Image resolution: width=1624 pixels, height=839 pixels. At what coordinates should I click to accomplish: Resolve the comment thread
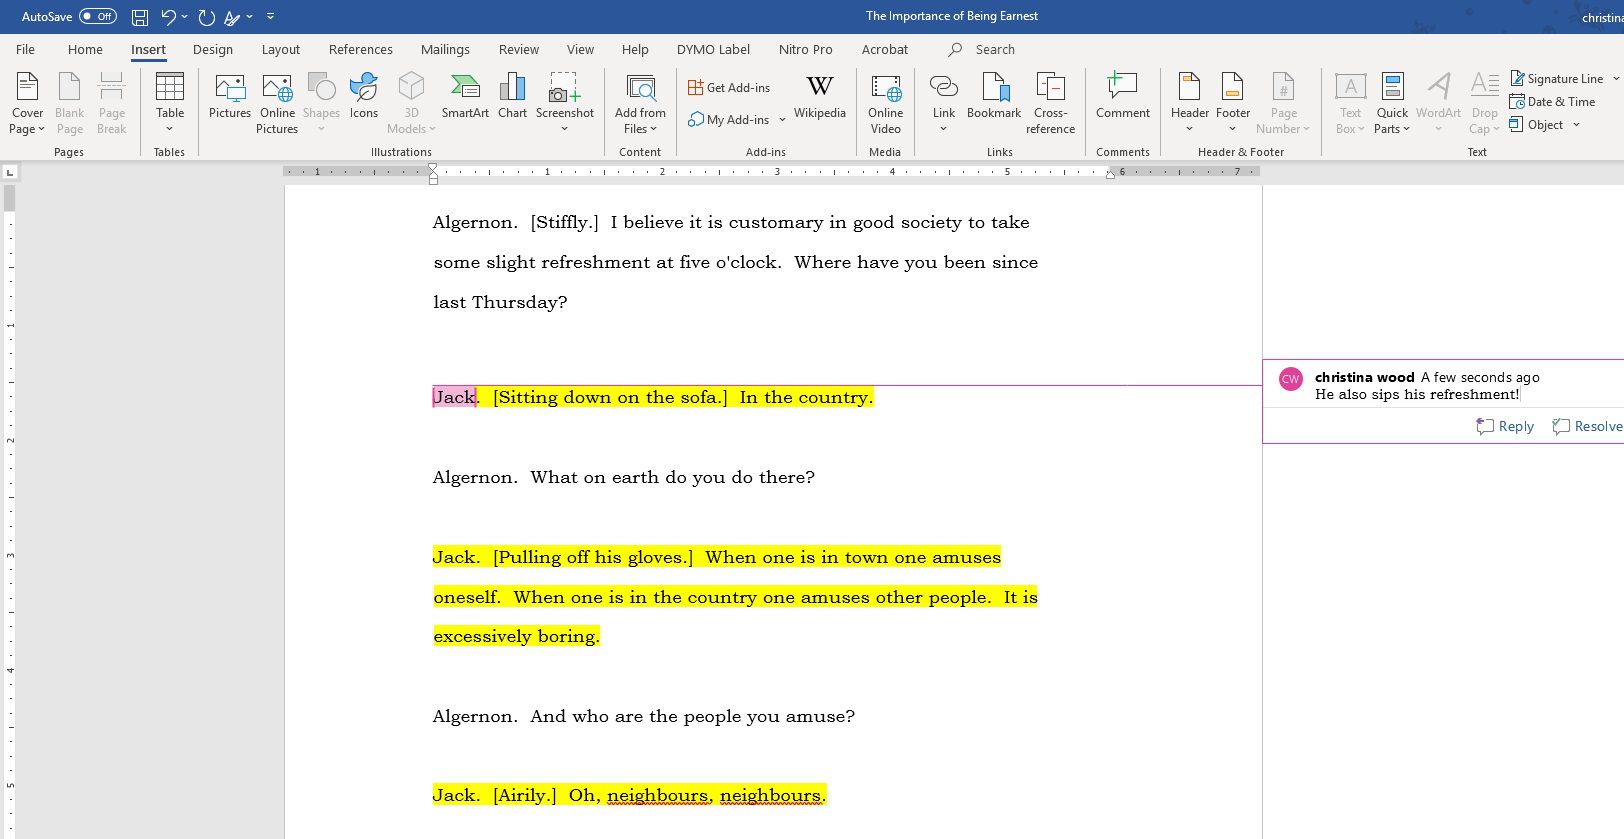pos(1587,426)
